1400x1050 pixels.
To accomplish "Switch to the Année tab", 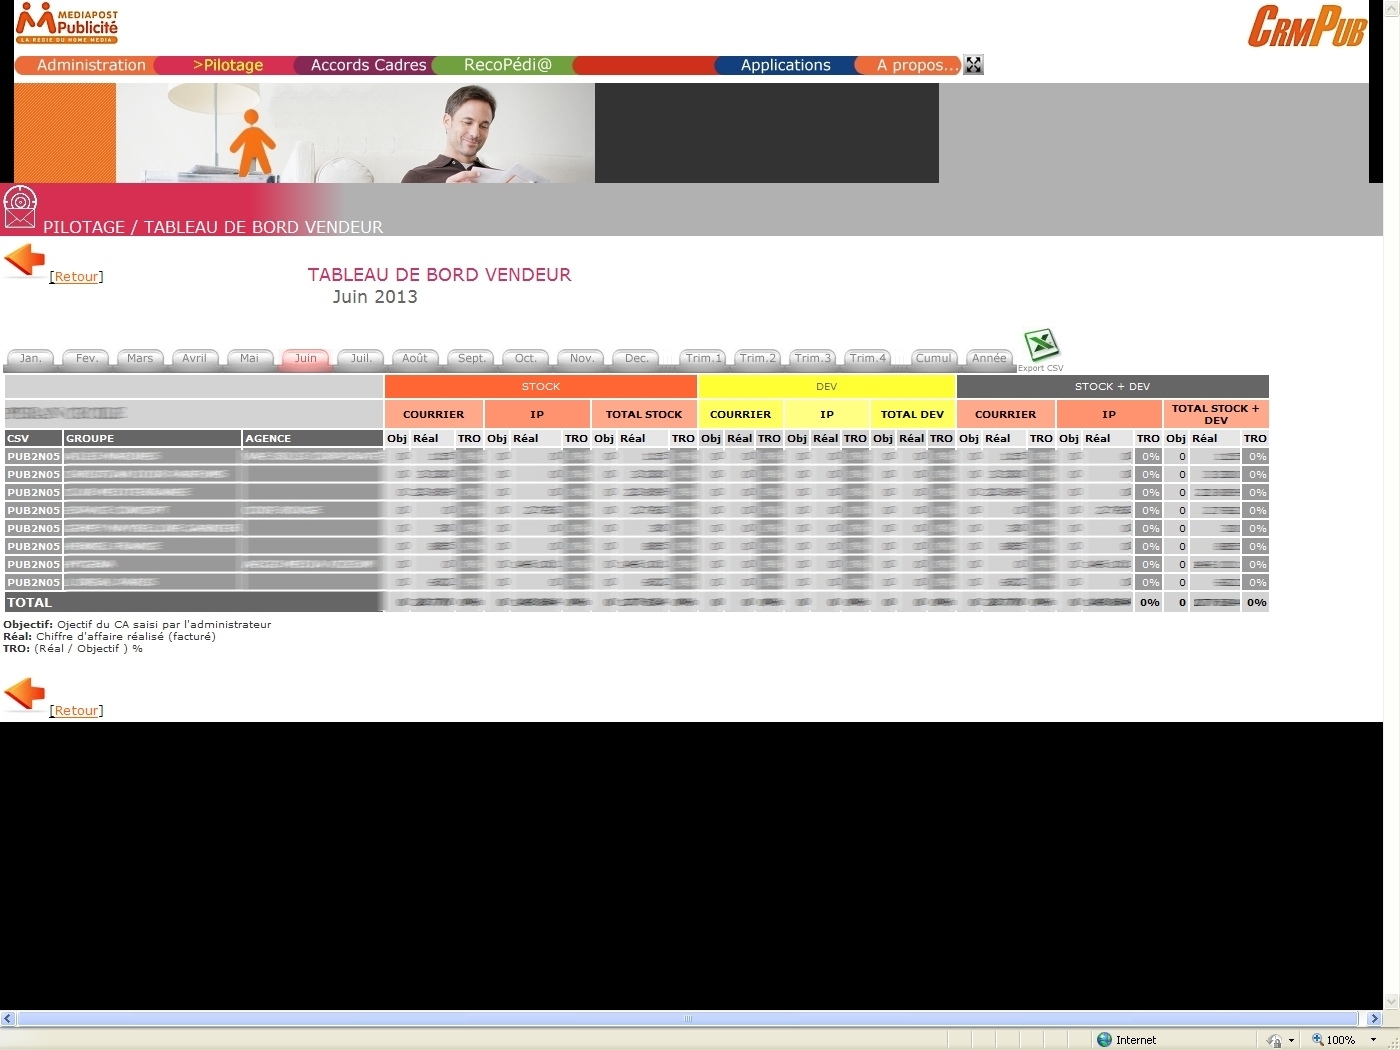I will pos(989,358).
